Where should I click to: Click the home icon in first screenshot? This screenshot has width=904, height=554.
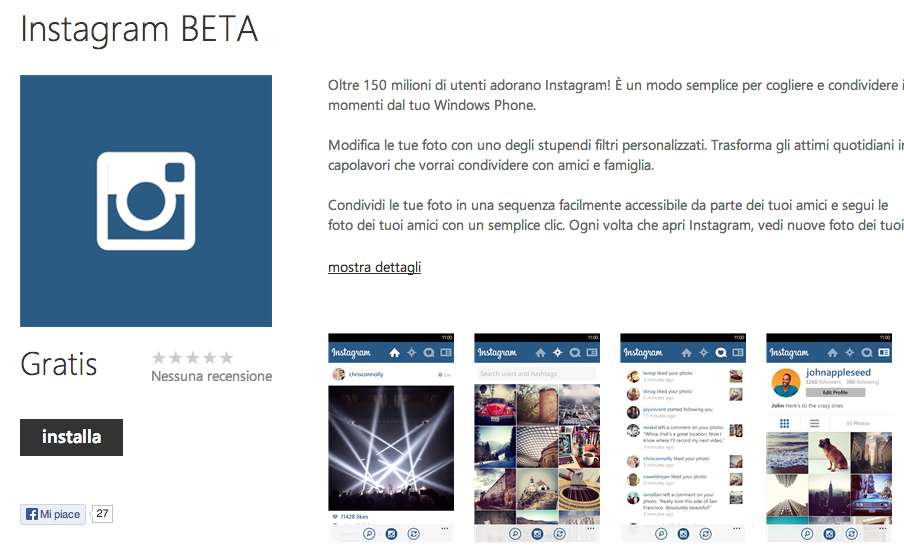[394, 352]
